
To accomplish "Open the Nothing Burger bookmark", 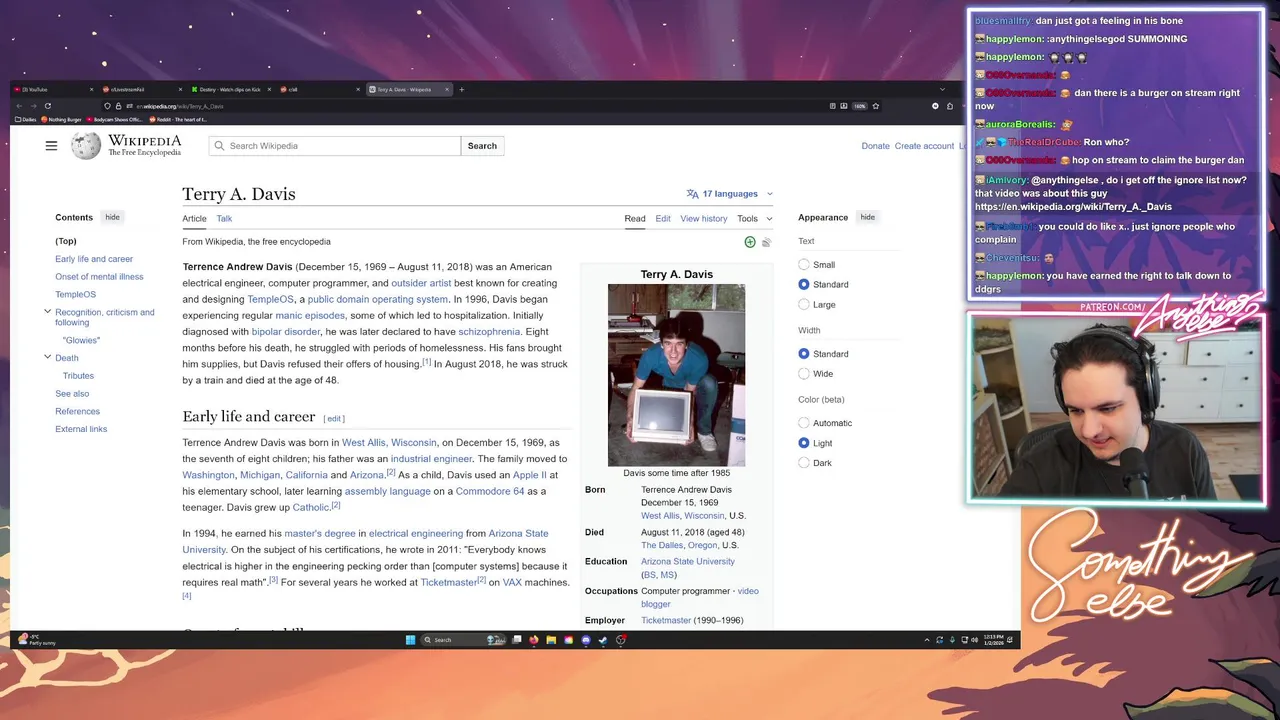I will (x=61, y=120).
